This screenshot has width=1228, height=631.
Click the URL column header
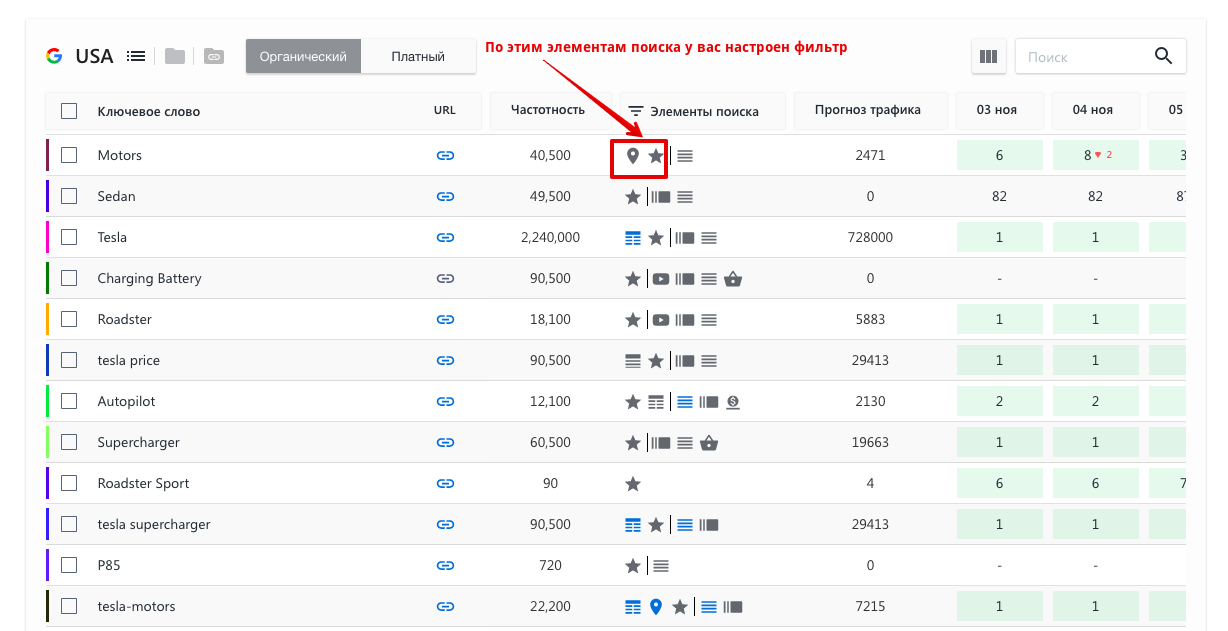pyautogui.click(x=445, y=110)
